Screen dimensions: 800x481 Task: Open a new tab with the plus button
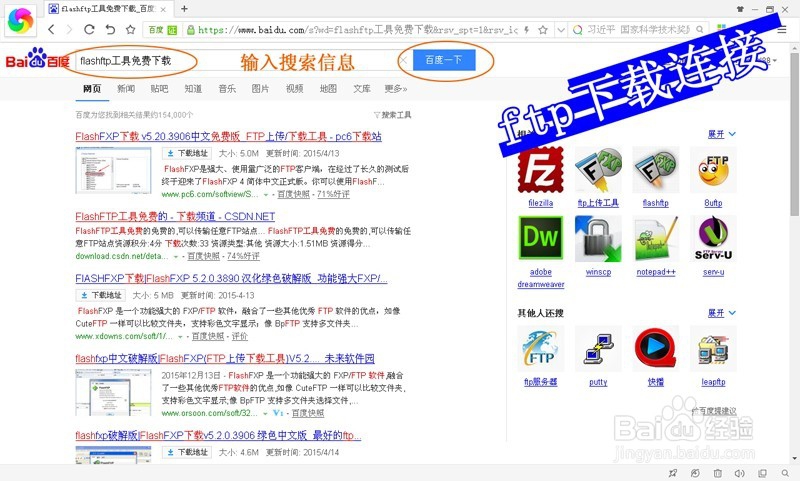(184, 9)
